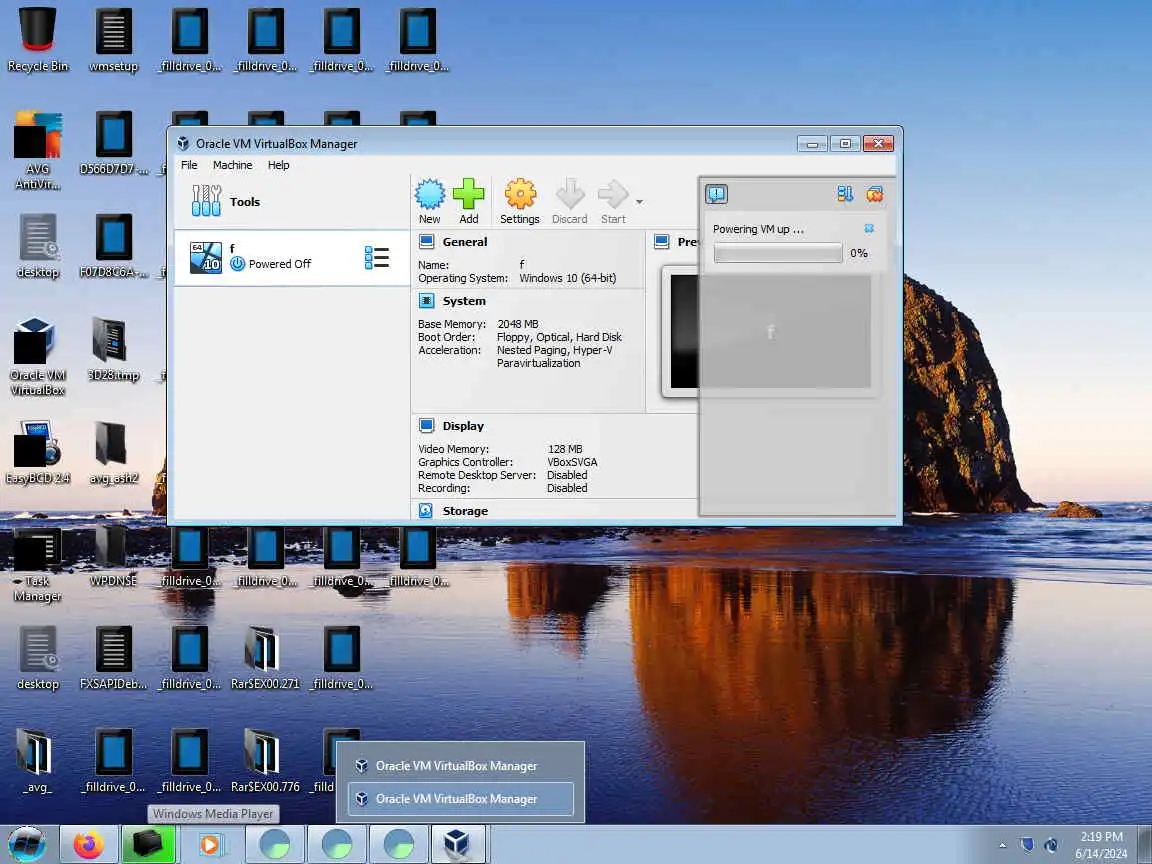Select the FXSAPIDeb desktop file
The height and width of the screenshot is (864, 1152).
(113, 658)
